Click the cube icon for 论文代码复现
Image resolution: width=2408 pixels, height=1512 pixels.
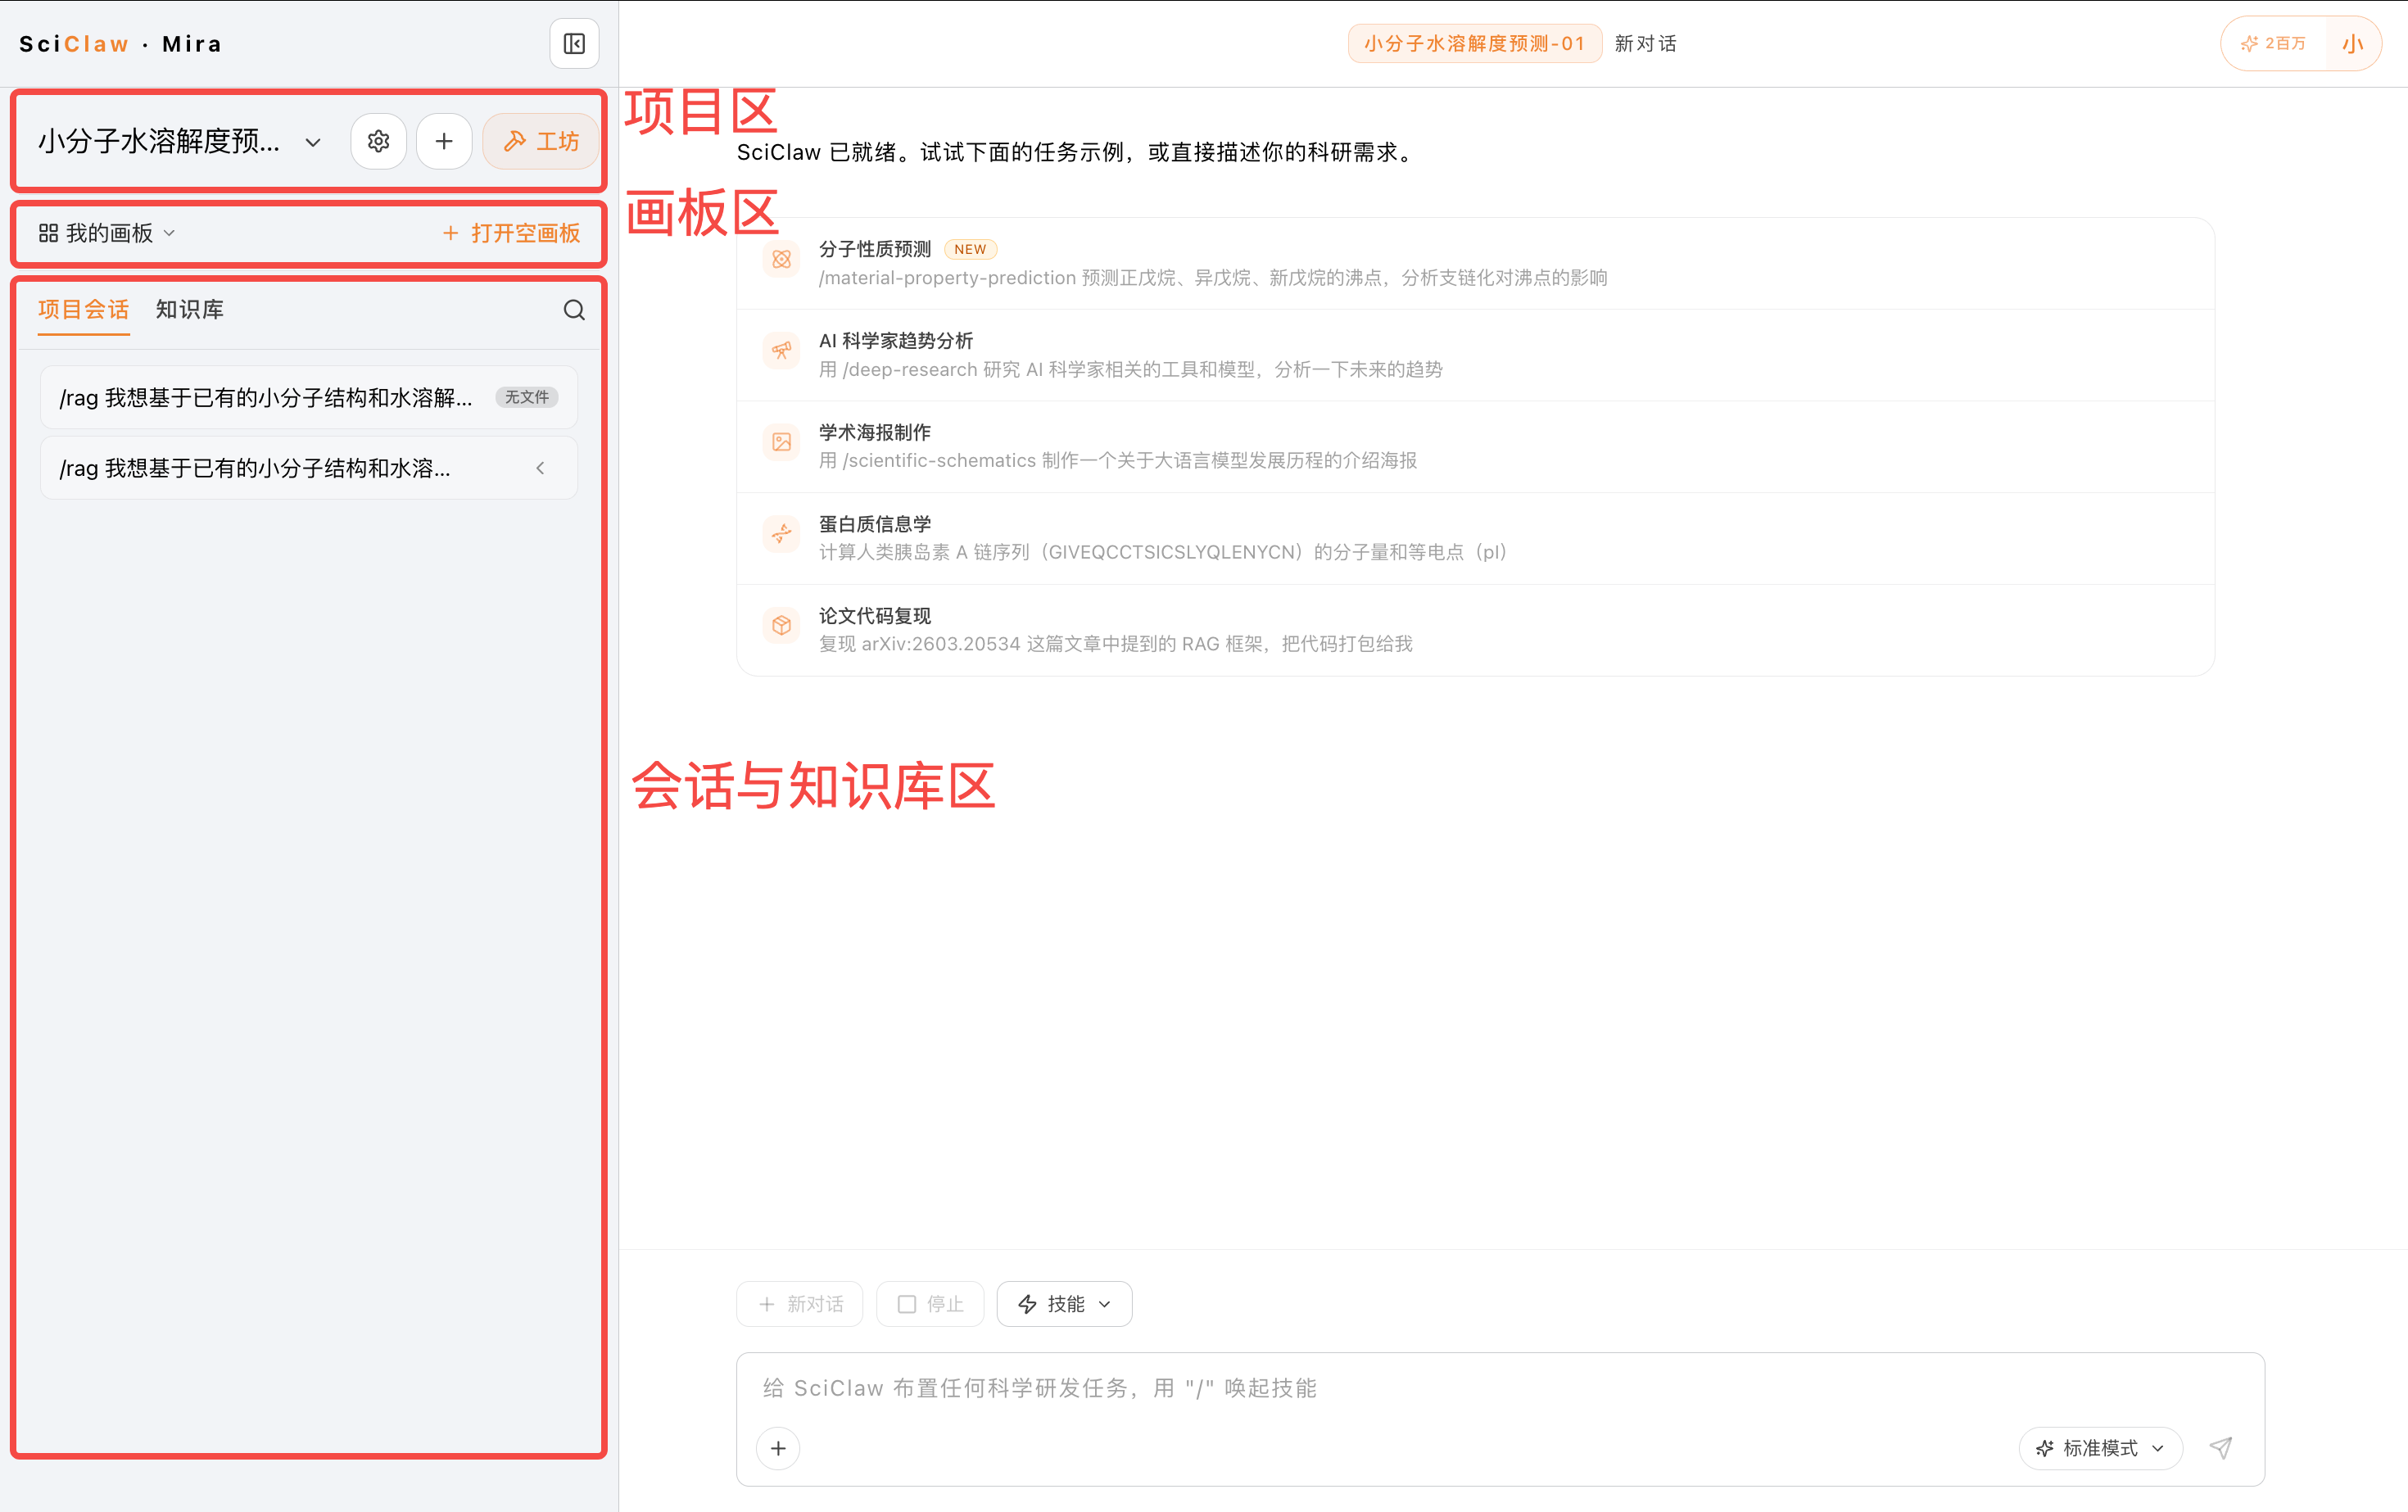[781, 625]
